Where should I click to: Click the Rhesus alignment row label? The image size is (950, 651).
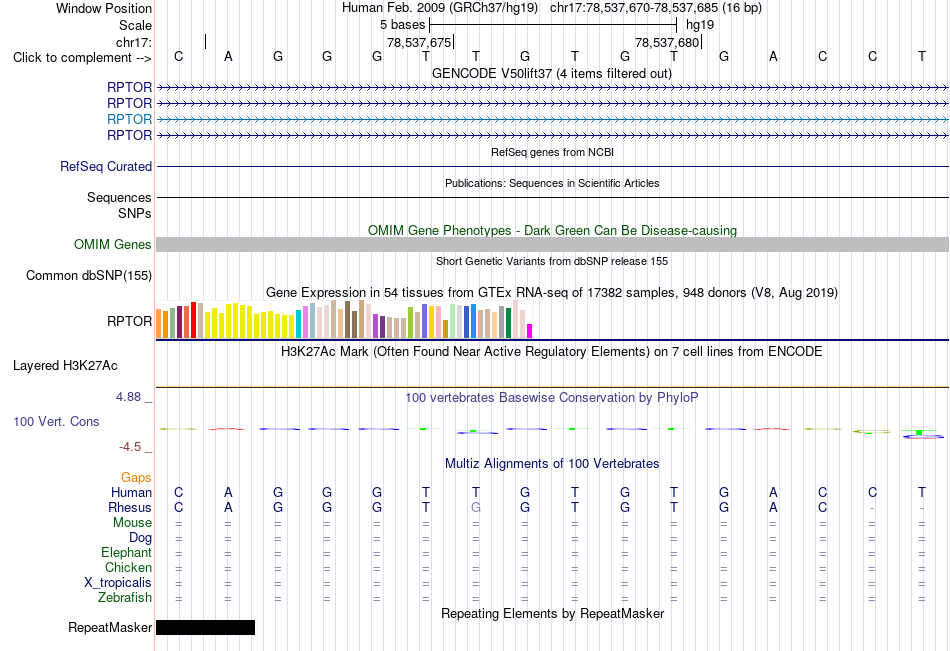130,507
